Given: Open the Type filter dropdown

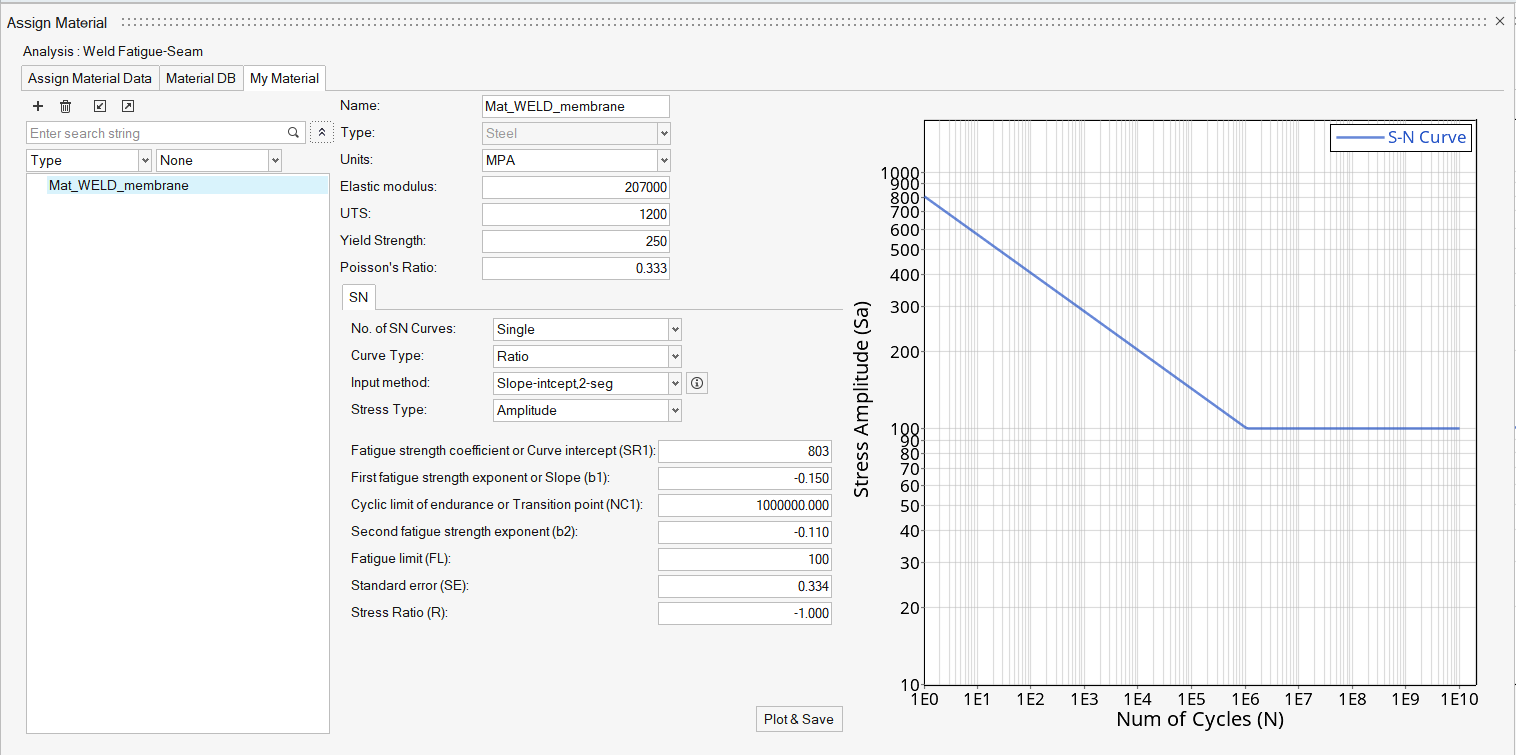Looking at the screenshot, I should [89, 160].
